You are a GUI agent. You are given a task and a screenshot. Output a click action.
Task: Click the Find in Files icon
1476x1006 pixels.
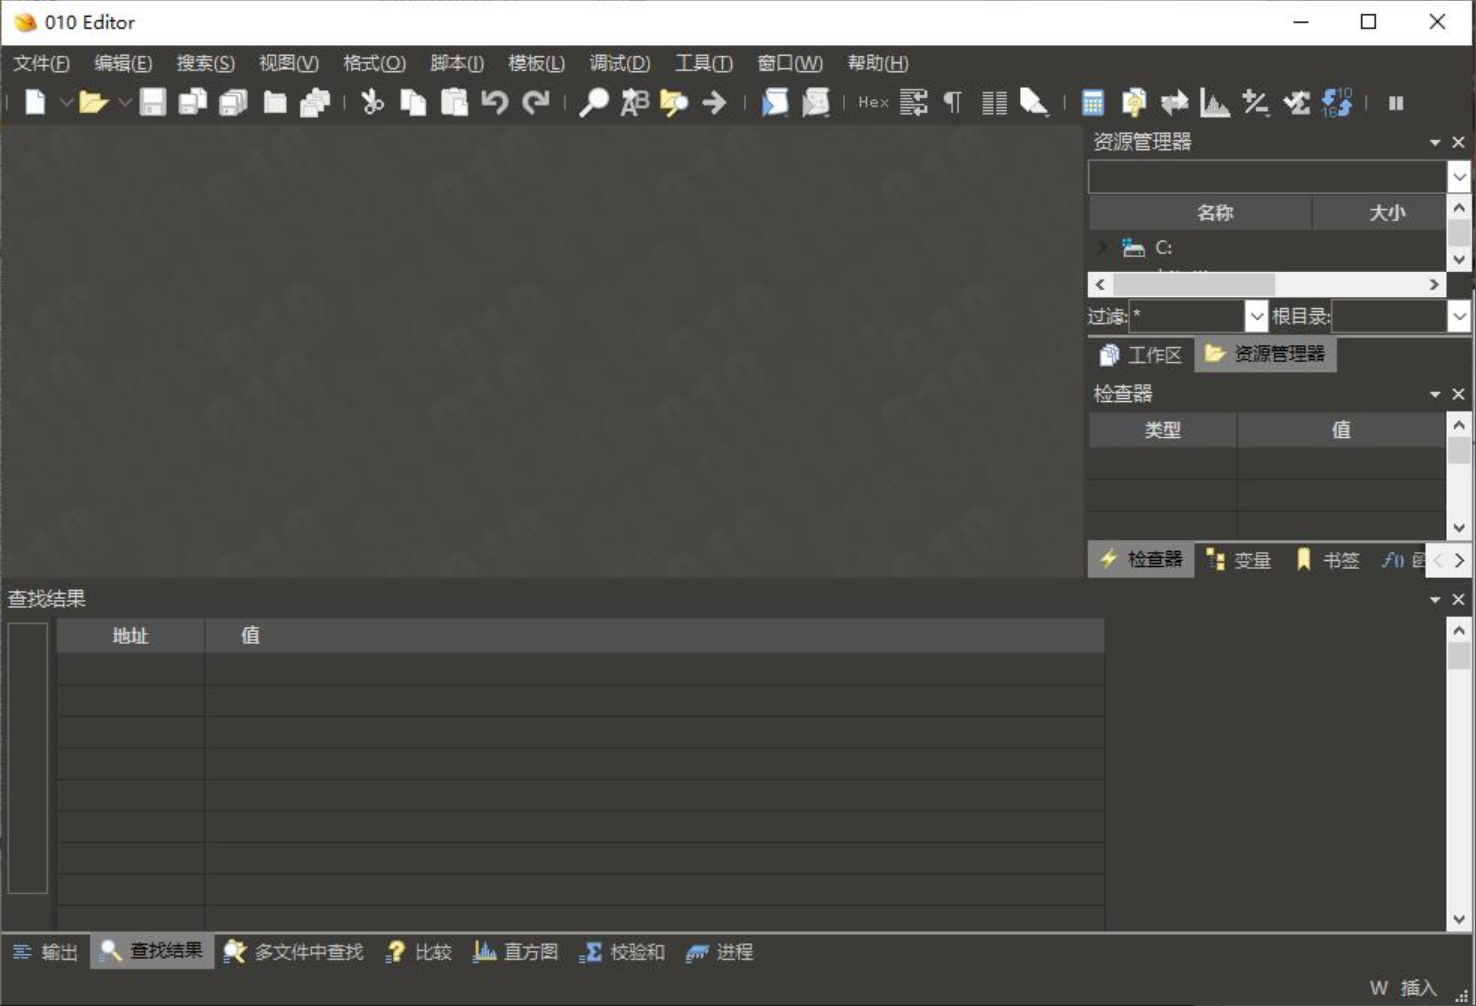coord(674,102)
